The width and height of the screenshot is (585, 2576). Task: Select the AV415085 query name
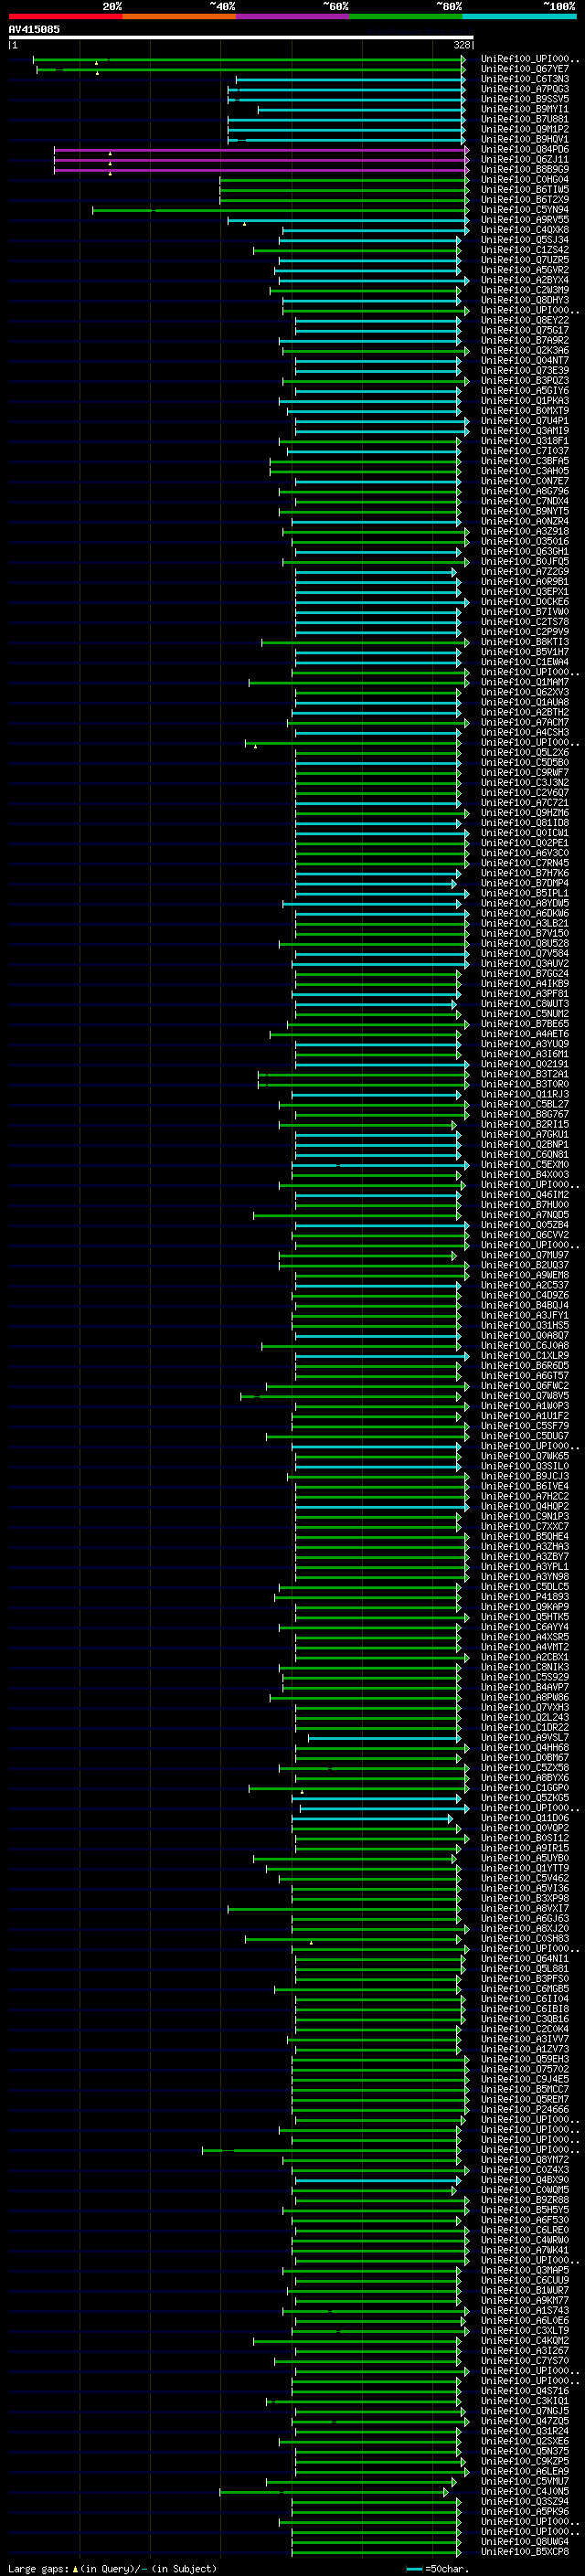click(x=34, y=29)
